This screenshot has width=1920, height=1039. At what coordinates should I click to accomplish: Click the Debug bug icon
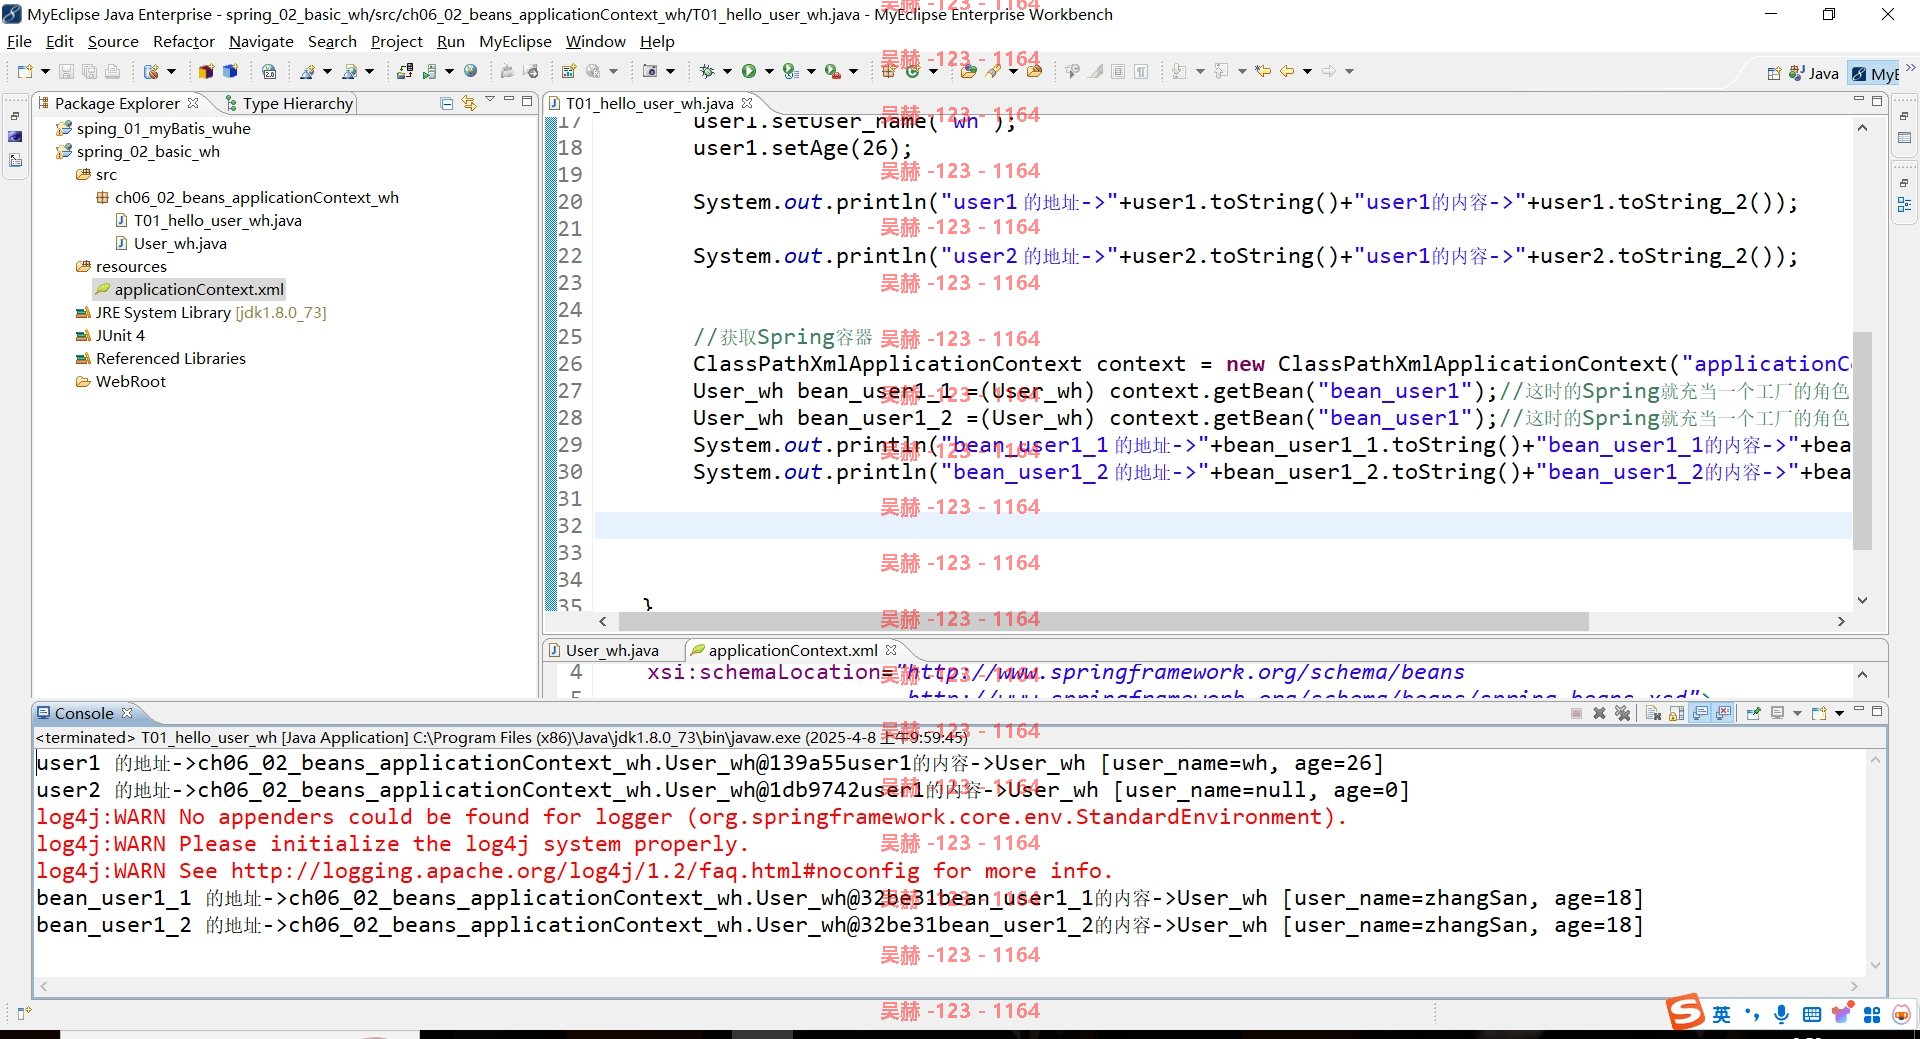[707, 71]
